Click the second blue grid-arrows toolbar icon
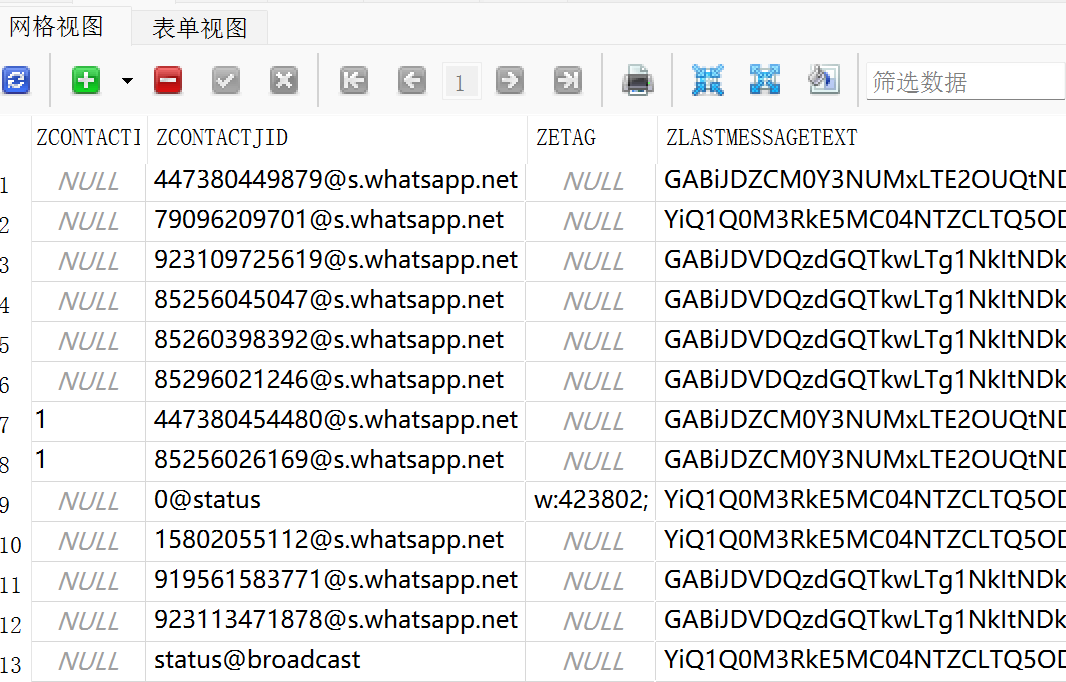Image resolution: width=1066 pixels, height=682 pixels. click(765, 80)
